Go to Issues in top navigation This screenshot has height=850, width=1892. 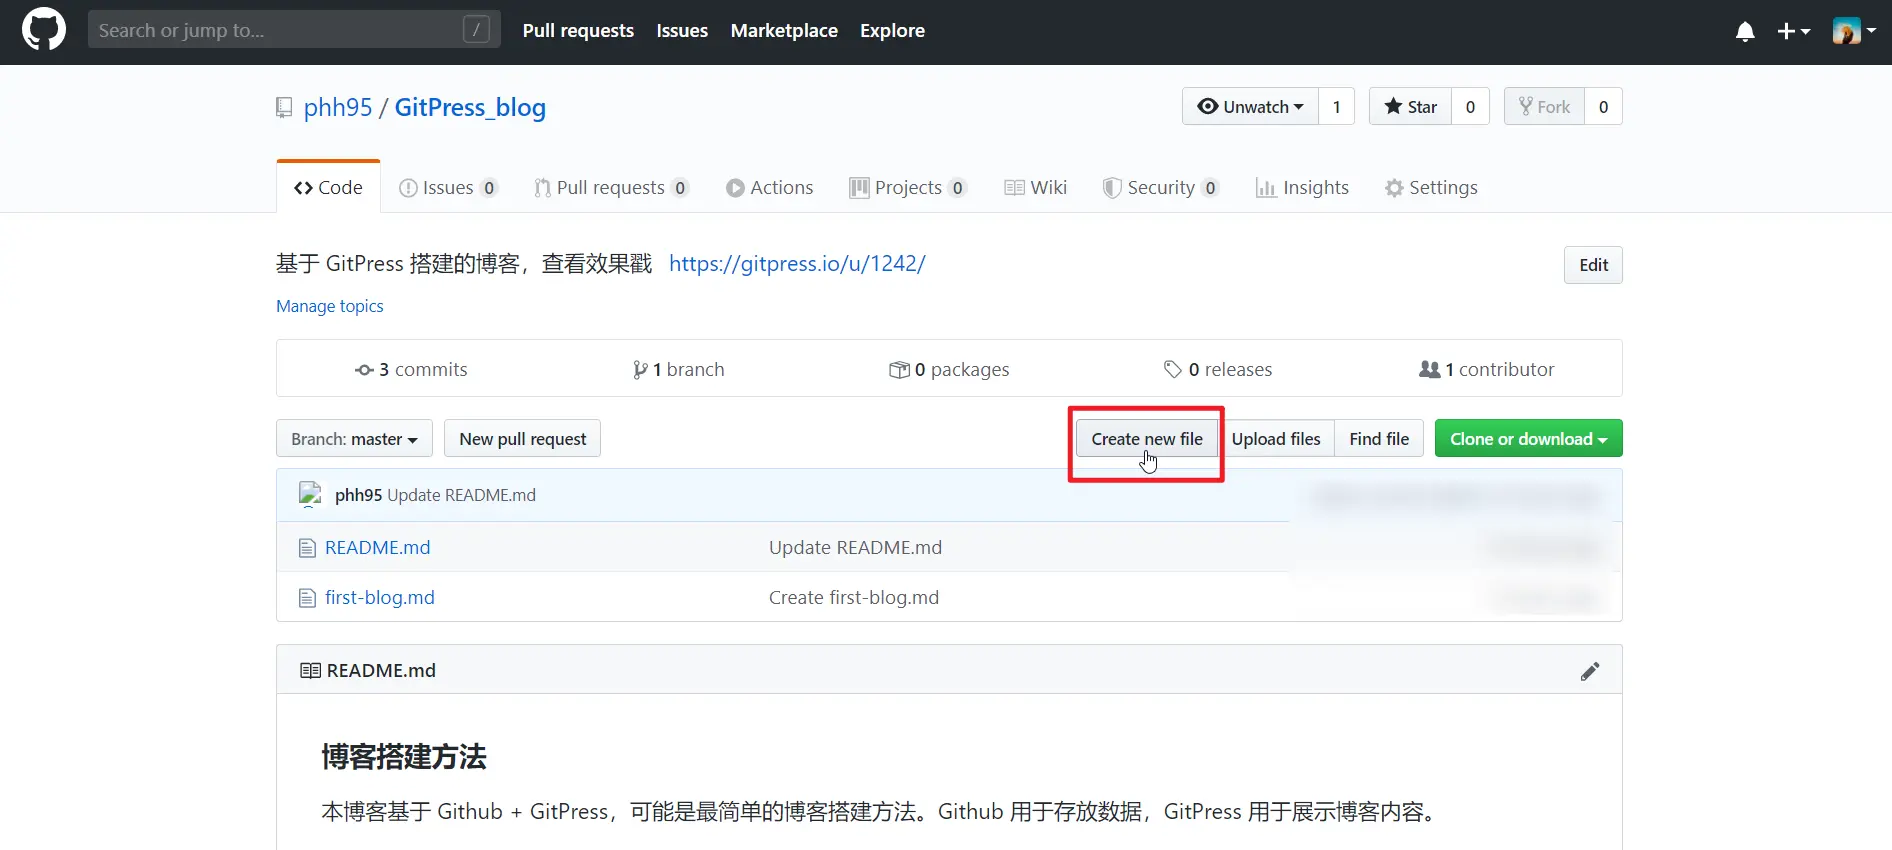[x=682, y=31]
